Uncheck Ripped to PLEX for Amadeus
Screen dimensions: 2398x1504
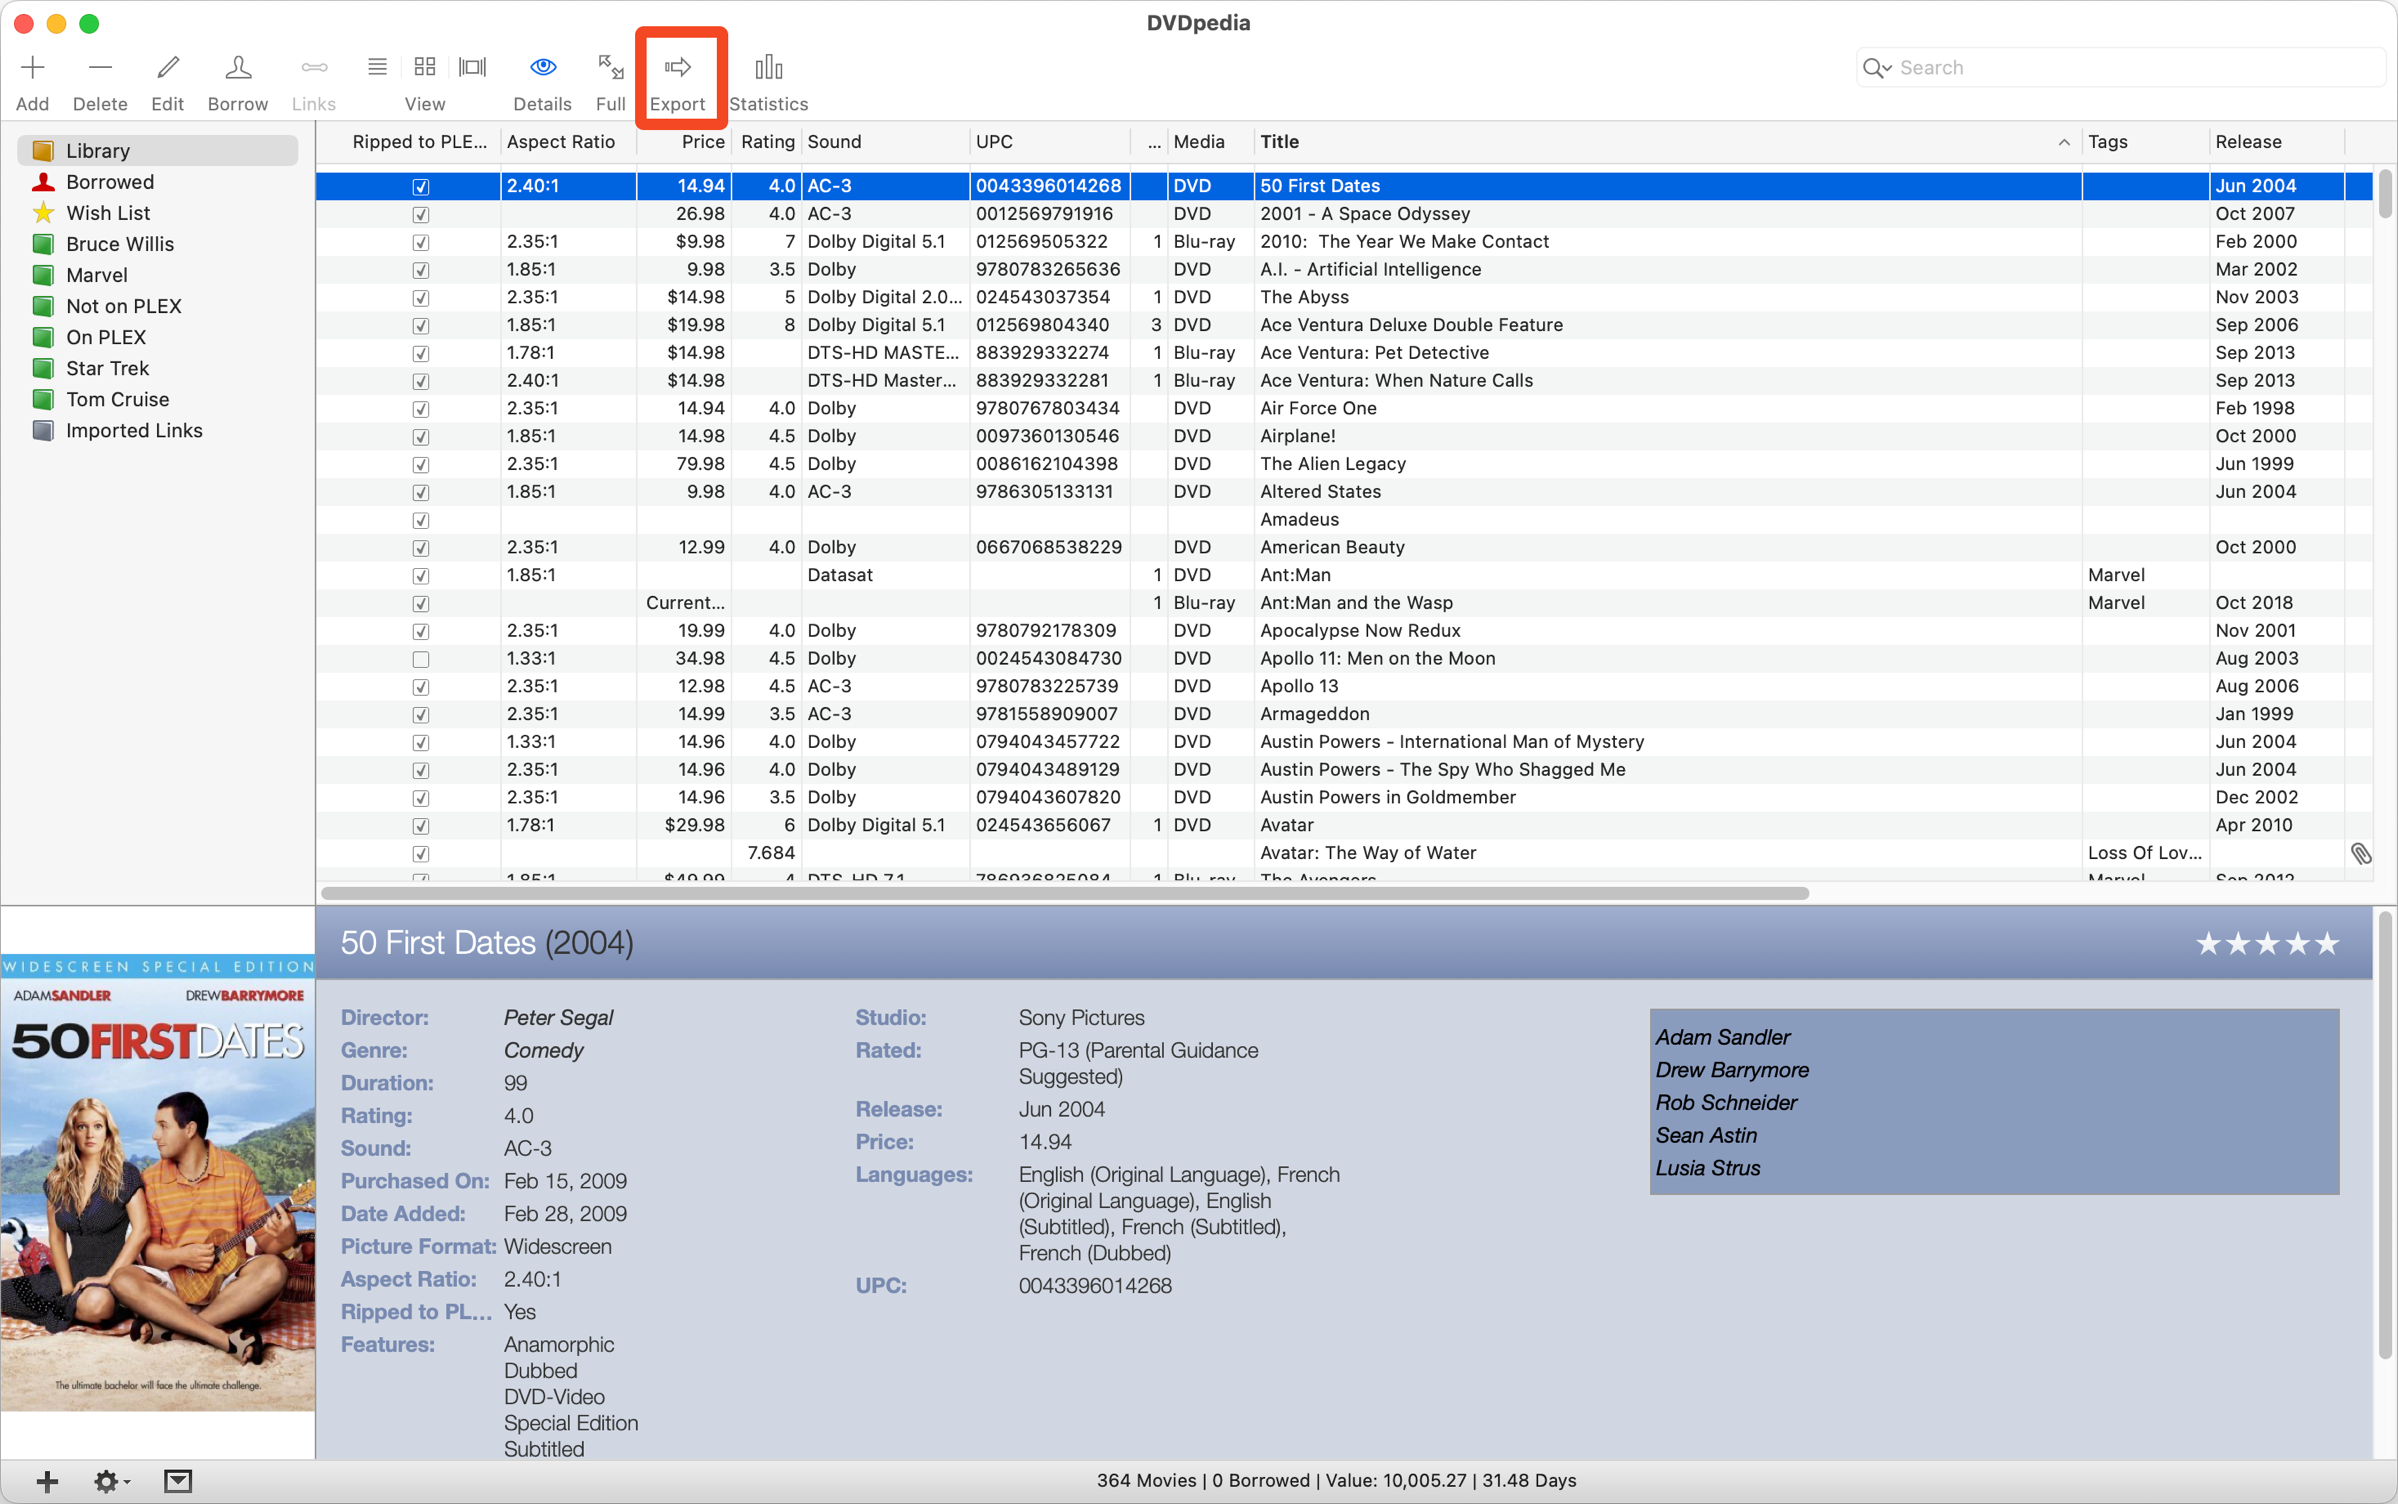pos(421,520)
